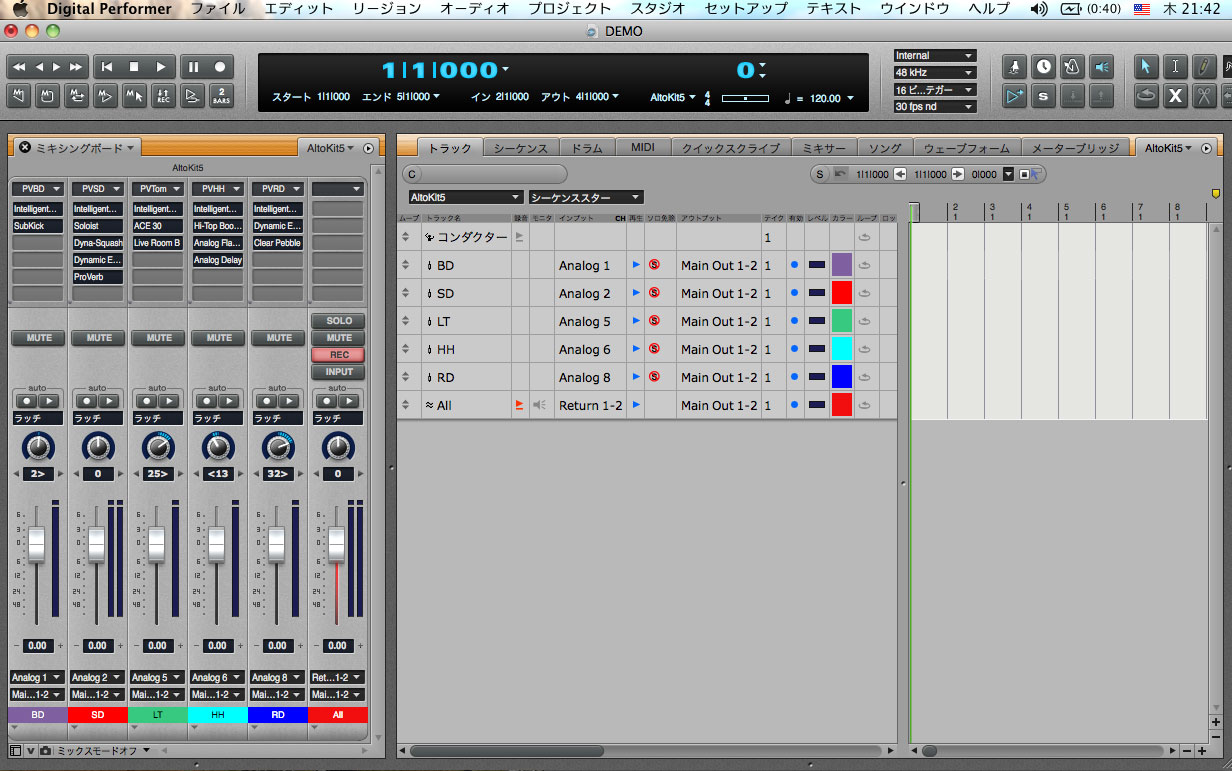This screenshot has height=771, width=1232.
Task: Click the system volume icon in the menu bar
Action: (1039, 9)
